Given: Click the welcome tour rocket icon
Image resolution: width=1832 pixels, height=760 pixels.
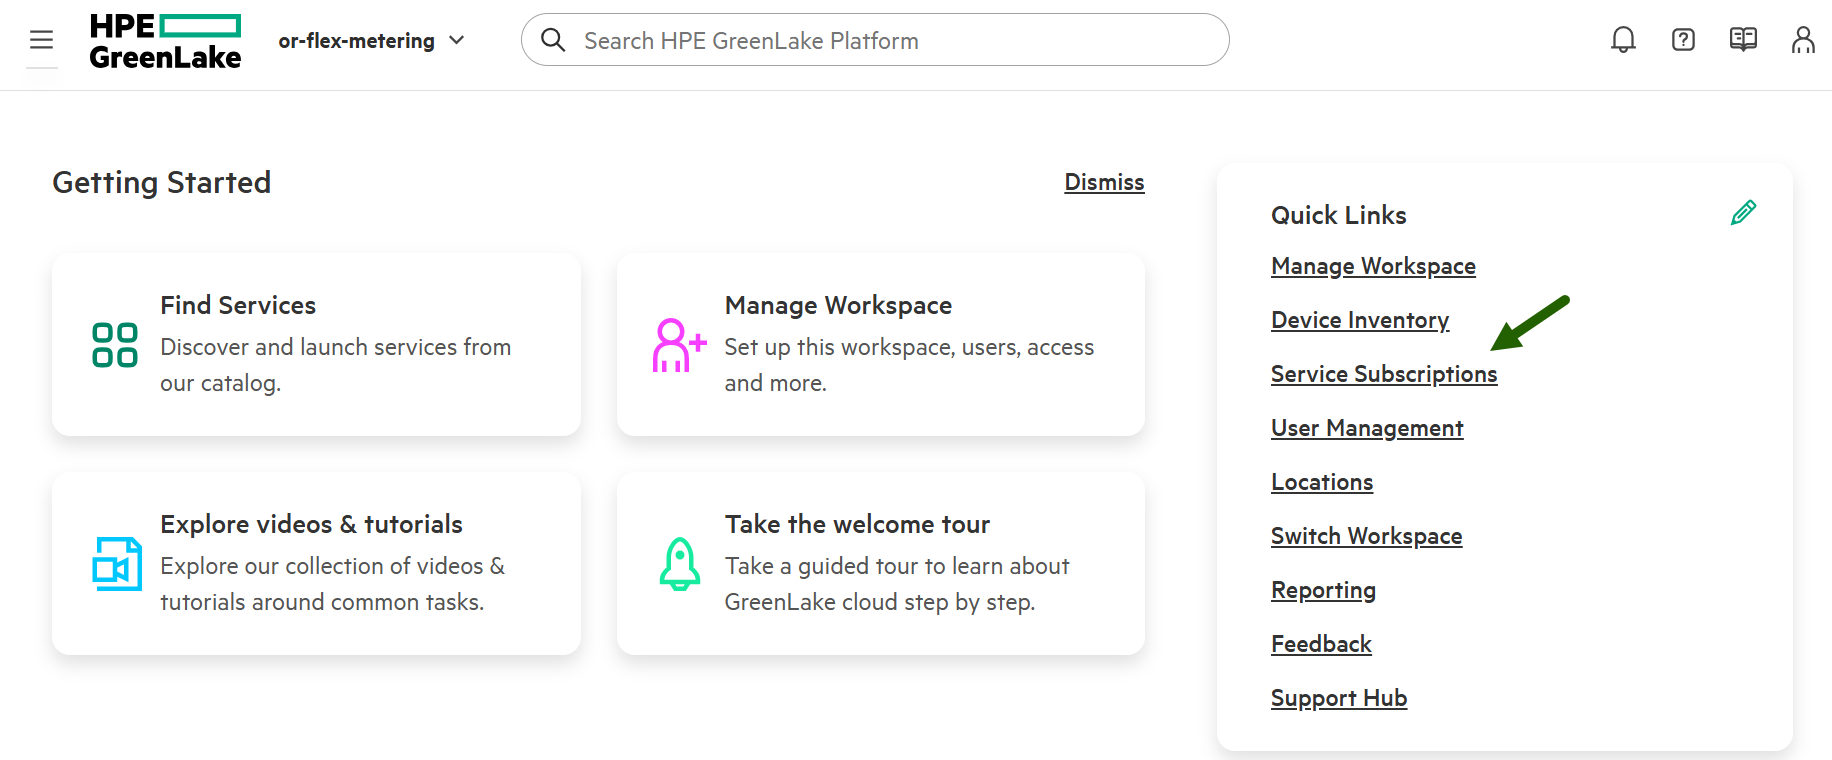Looking at the screenshot, I should (680, 564).
